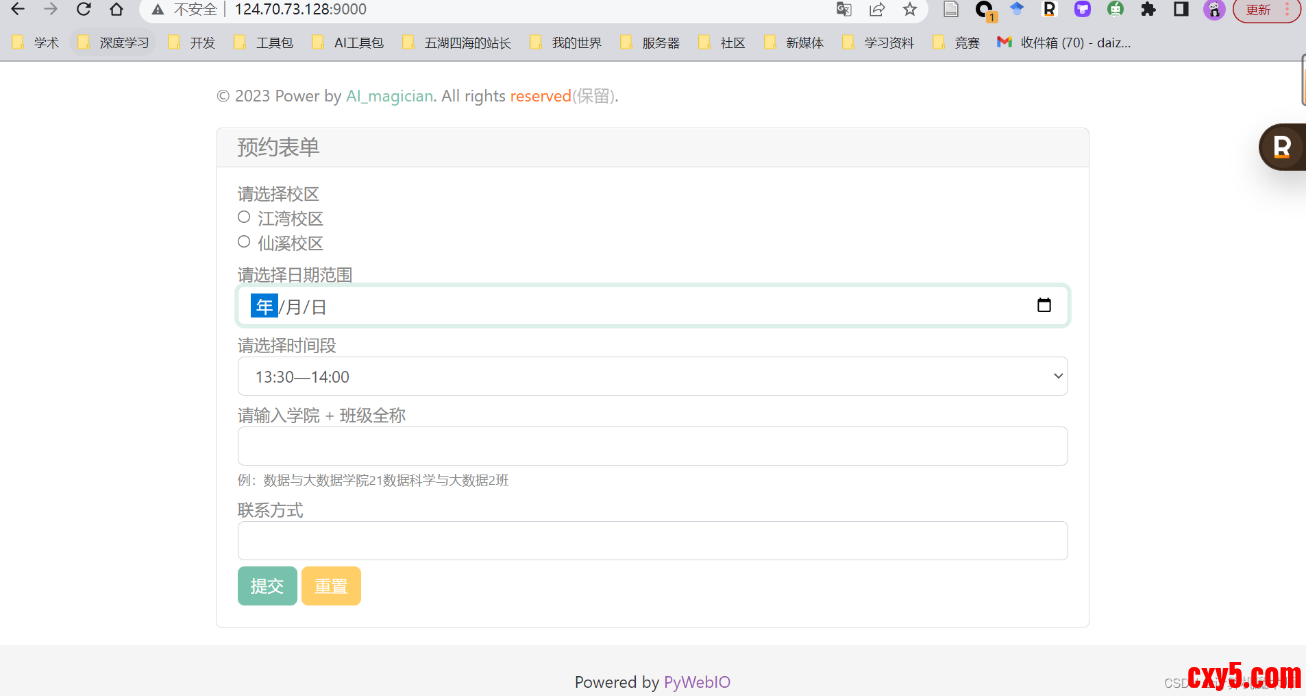Open the extensions puzzle icon
The height and width of the screenshot is (696, 1306).
(x=1148, y=10)
